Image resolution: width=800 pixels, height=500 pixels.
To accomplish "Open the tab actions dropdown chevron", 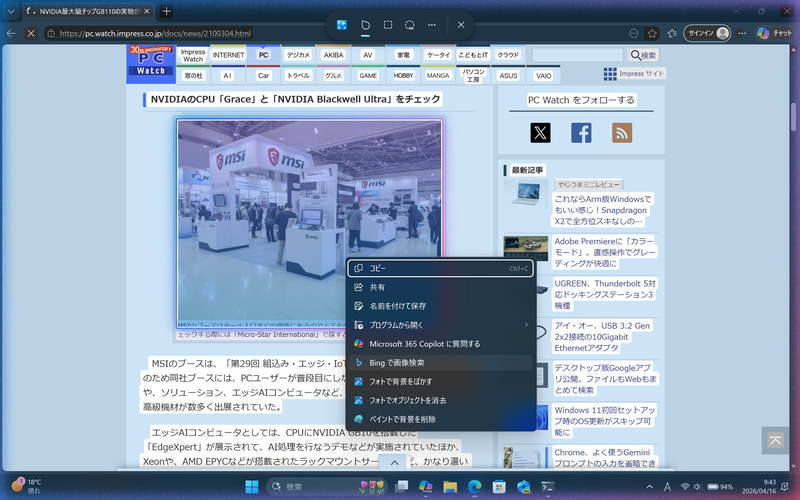I will 11,11.
